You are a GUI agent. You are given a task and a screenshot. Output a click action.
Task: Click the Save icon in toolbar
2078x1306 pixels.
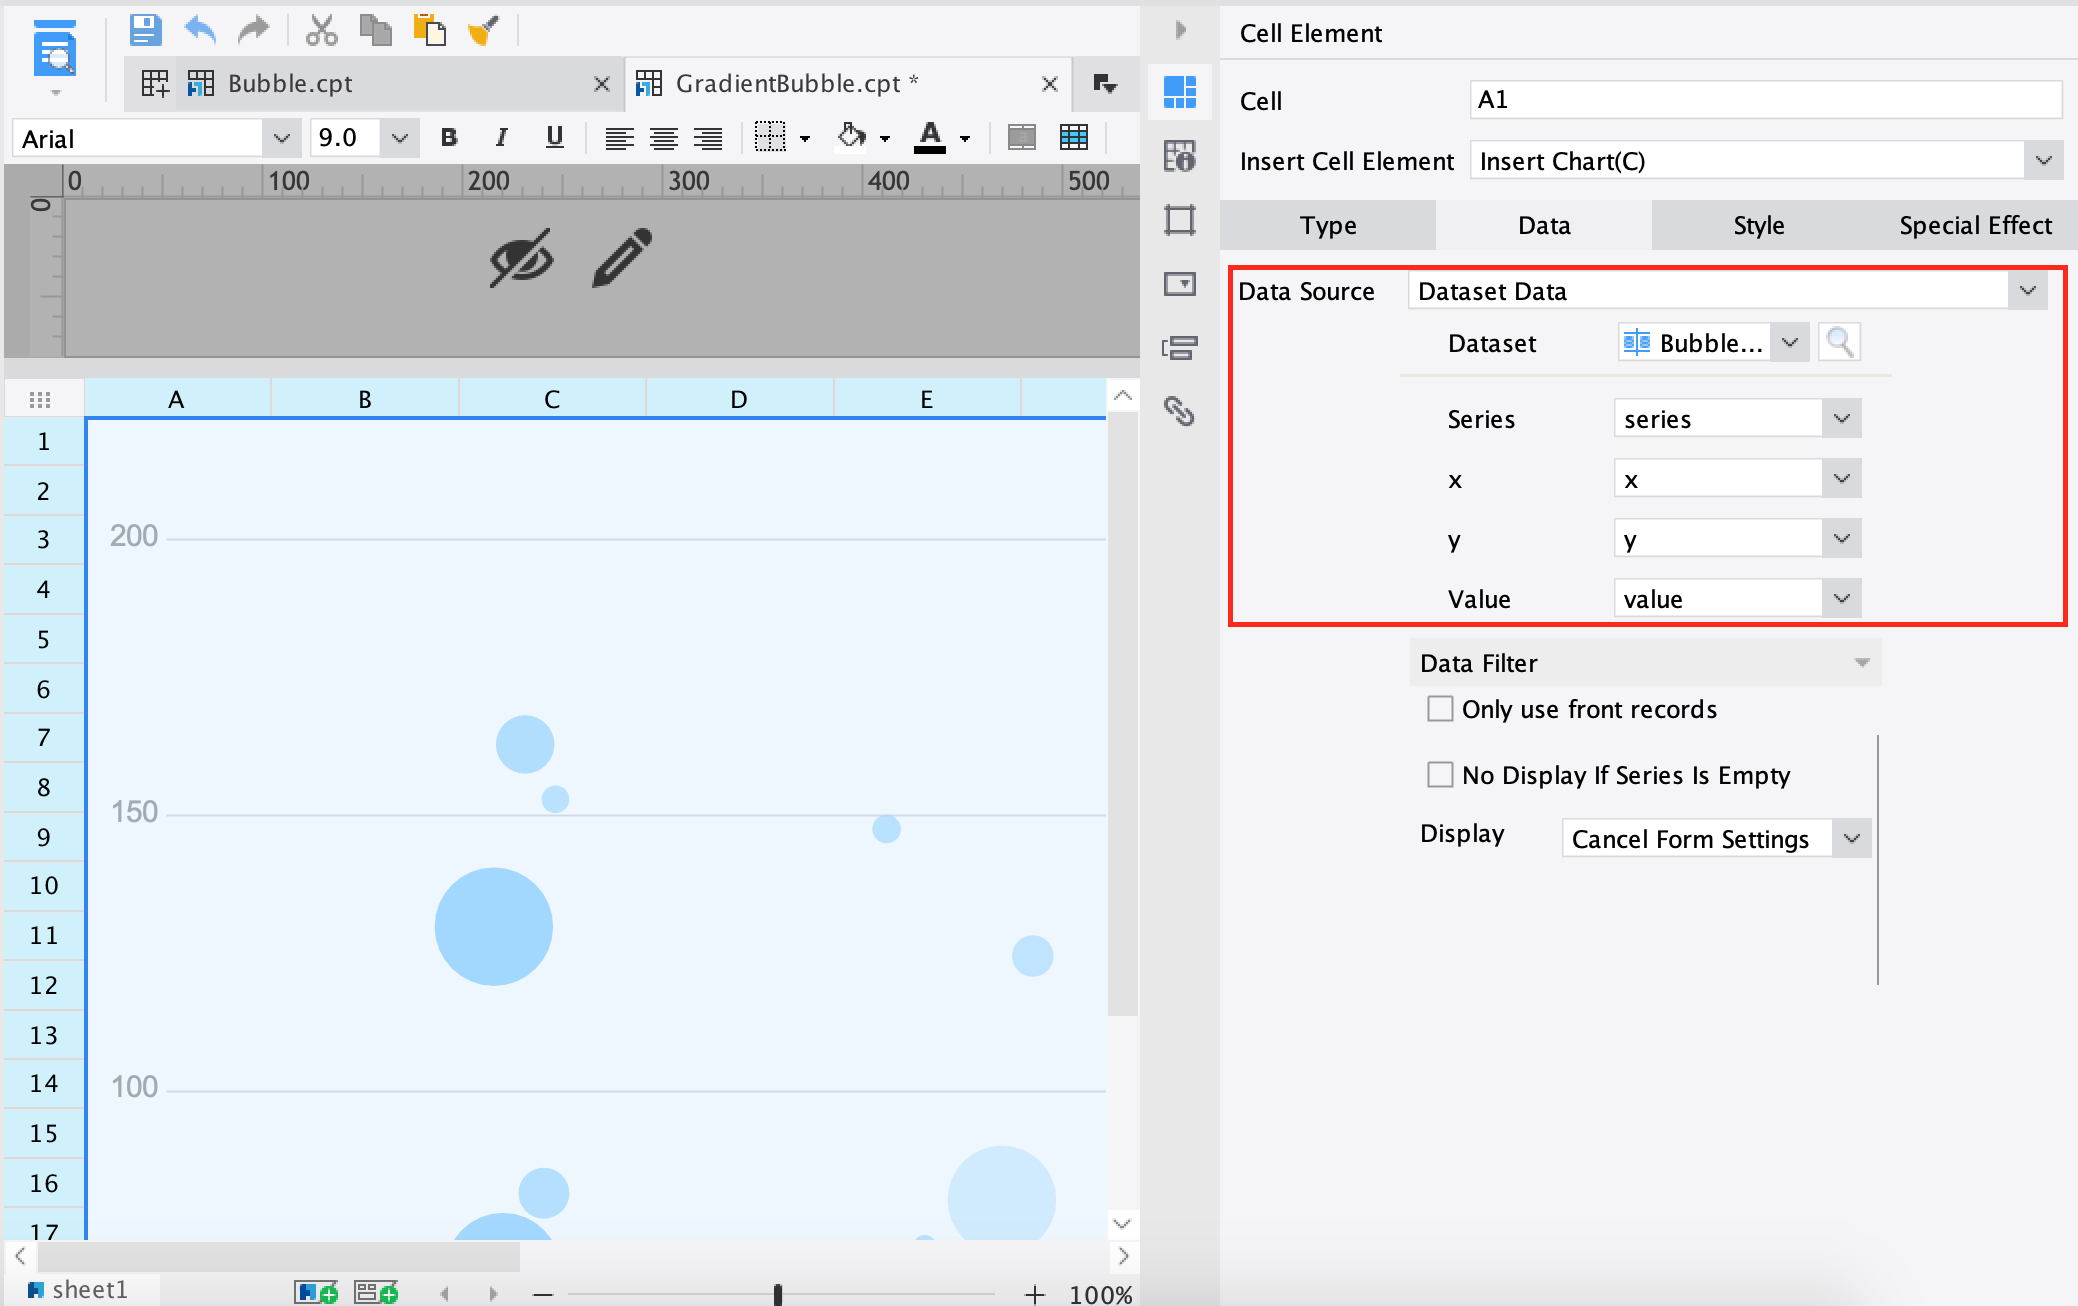[145, 30]
